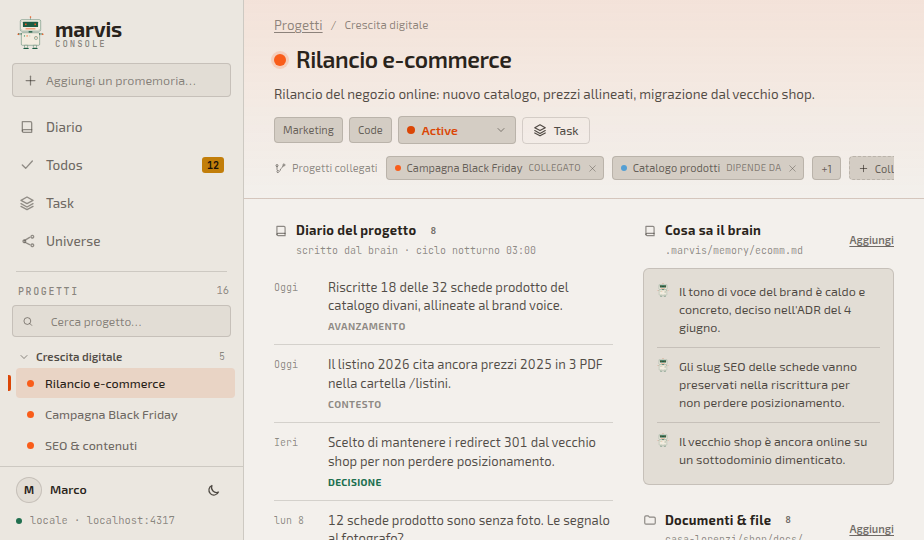Click the AVANZAMENTO label
The image size is (924, 540).
[x=367, y=327]
